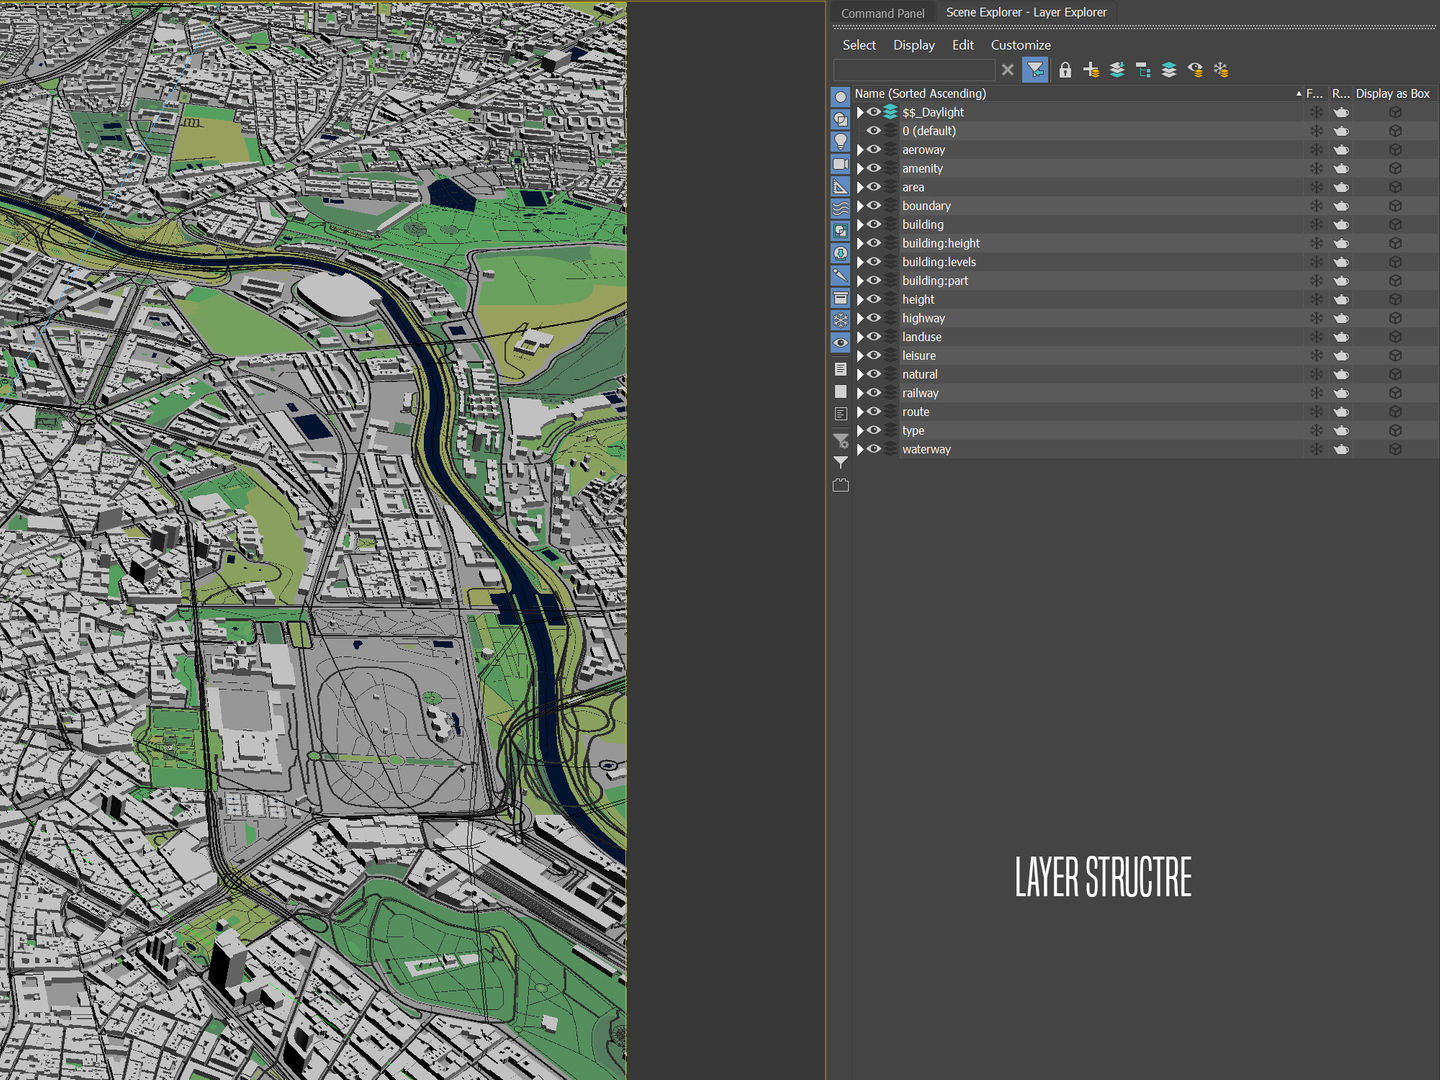Switch to the Command Panel tab
The height and width of the screenshot is (1080, 1440).
[882, 13]
